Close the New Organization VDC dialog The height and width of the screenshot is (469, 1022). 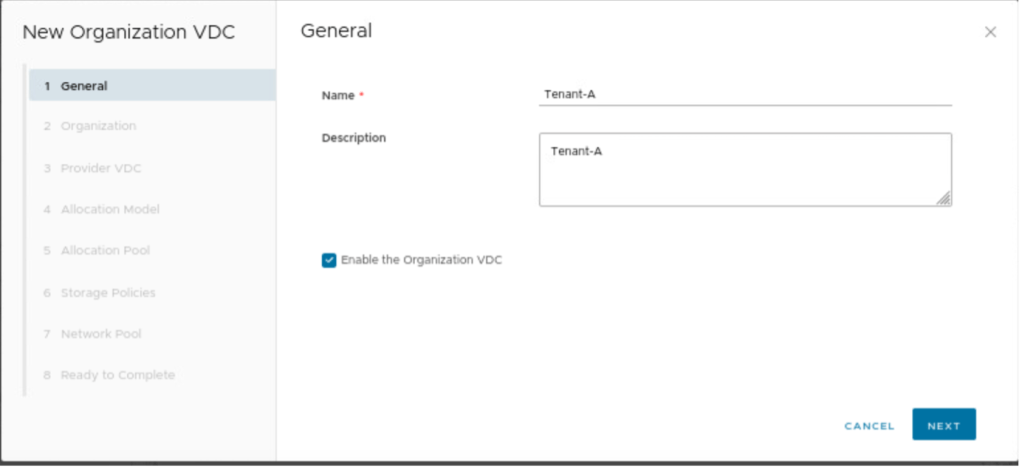point(990,32)
